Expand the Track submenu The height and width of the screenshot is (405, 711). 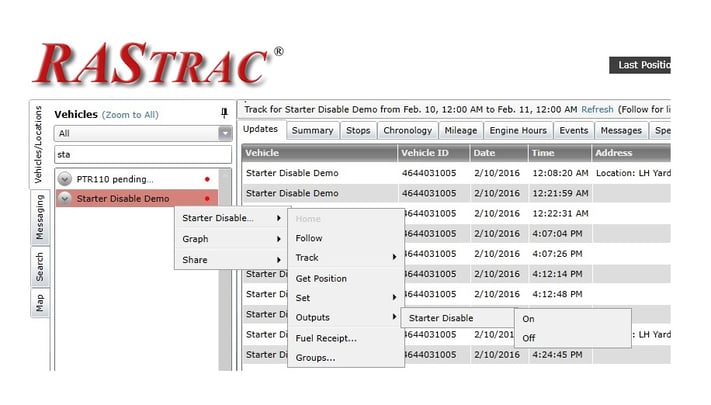pyautogui.click(x=345, y=258)
